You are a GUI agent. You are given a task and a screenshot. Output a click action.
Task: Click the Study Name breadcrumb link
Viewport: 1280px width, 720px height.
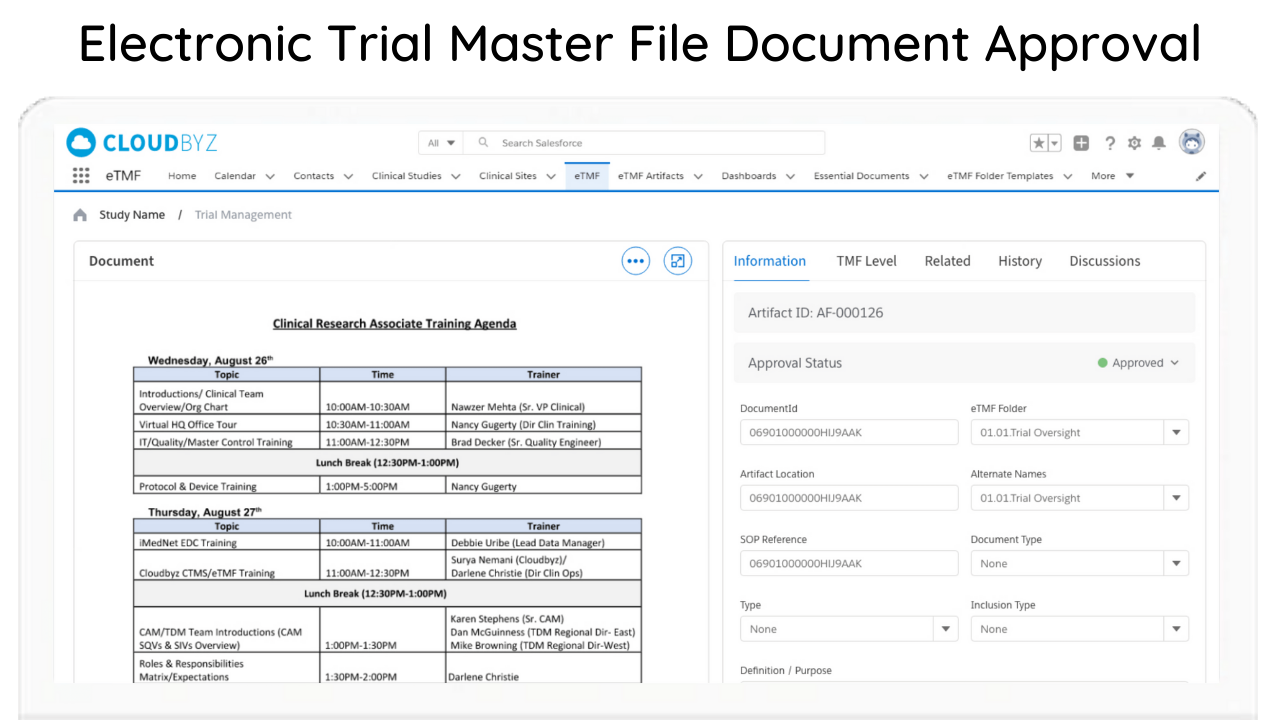point(132,215)
